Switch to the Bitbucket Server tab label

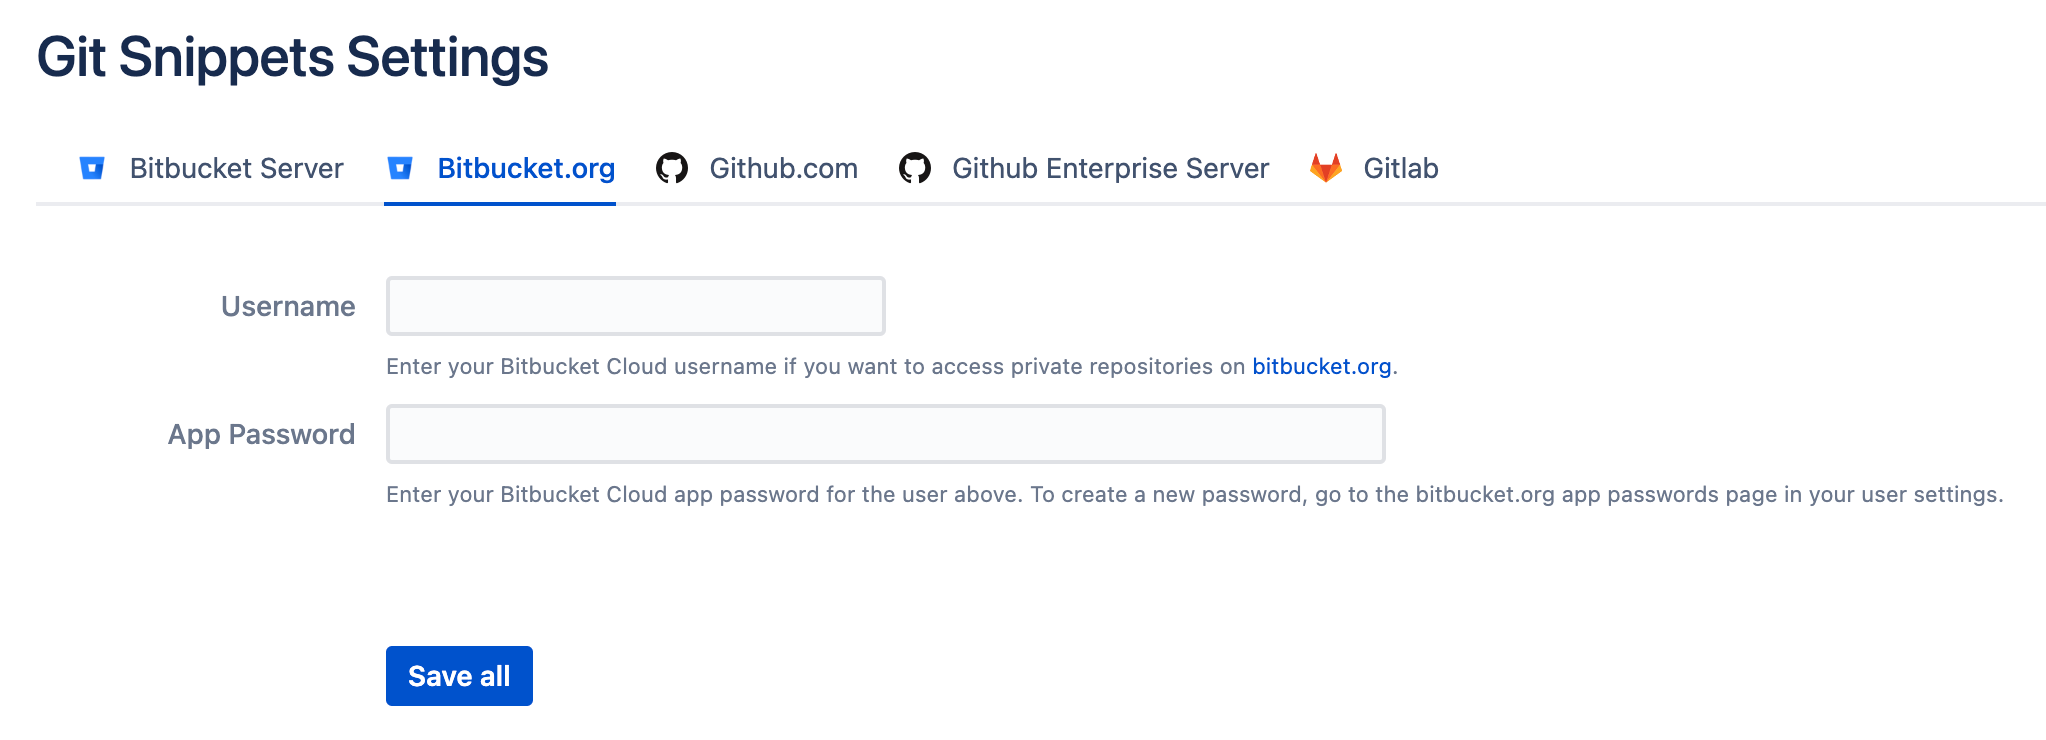tap(236, 168)
